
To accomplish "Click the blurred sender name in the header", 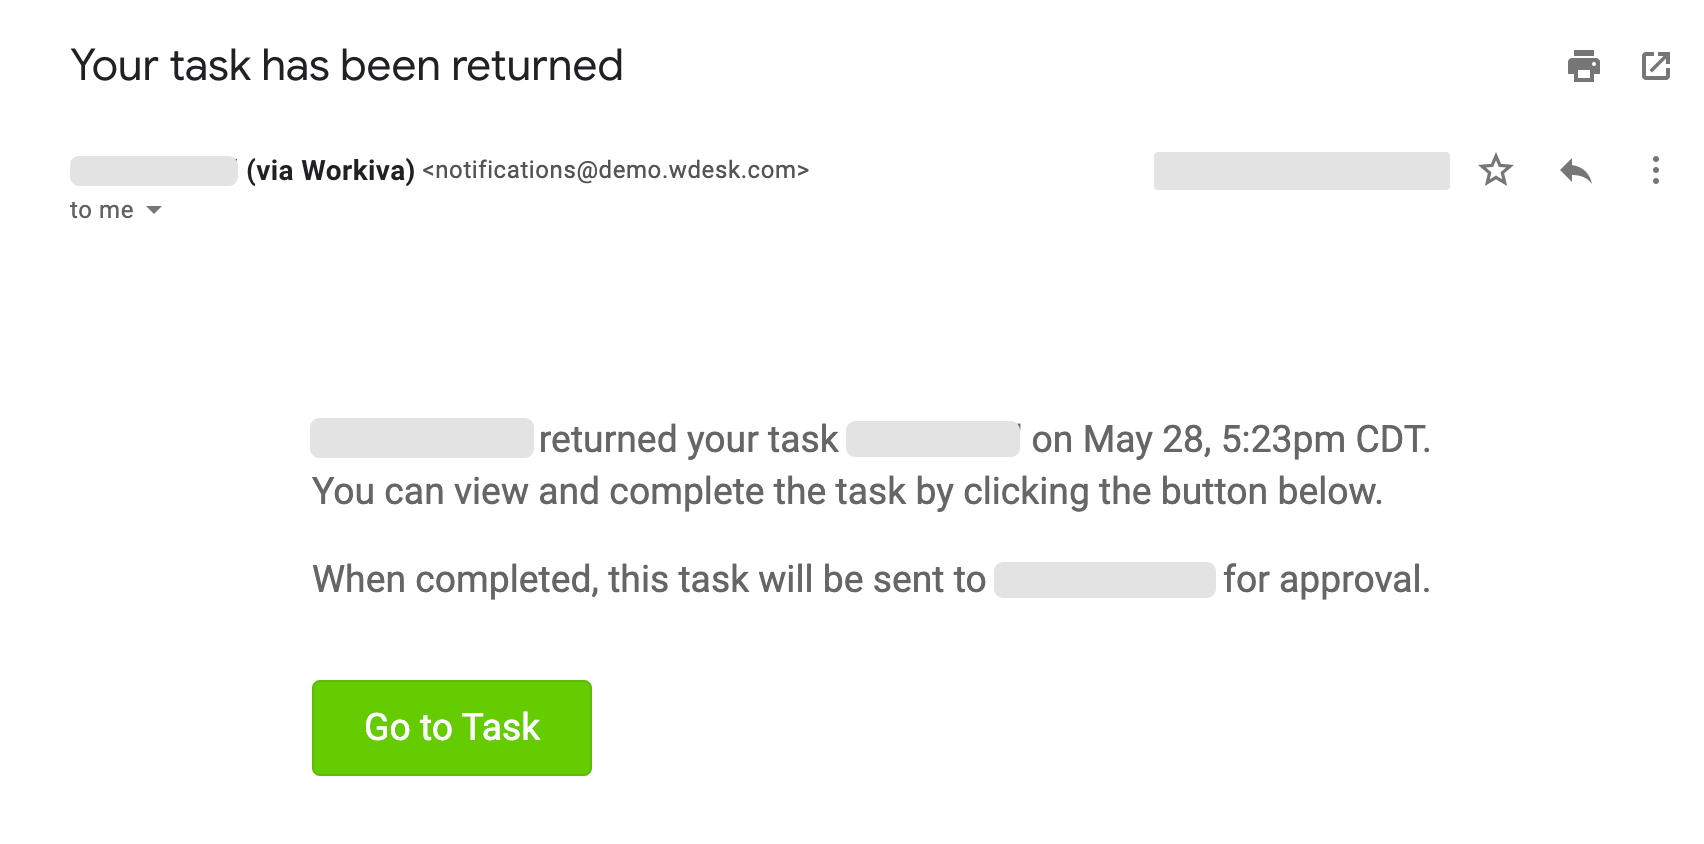I will coord(153,170).
